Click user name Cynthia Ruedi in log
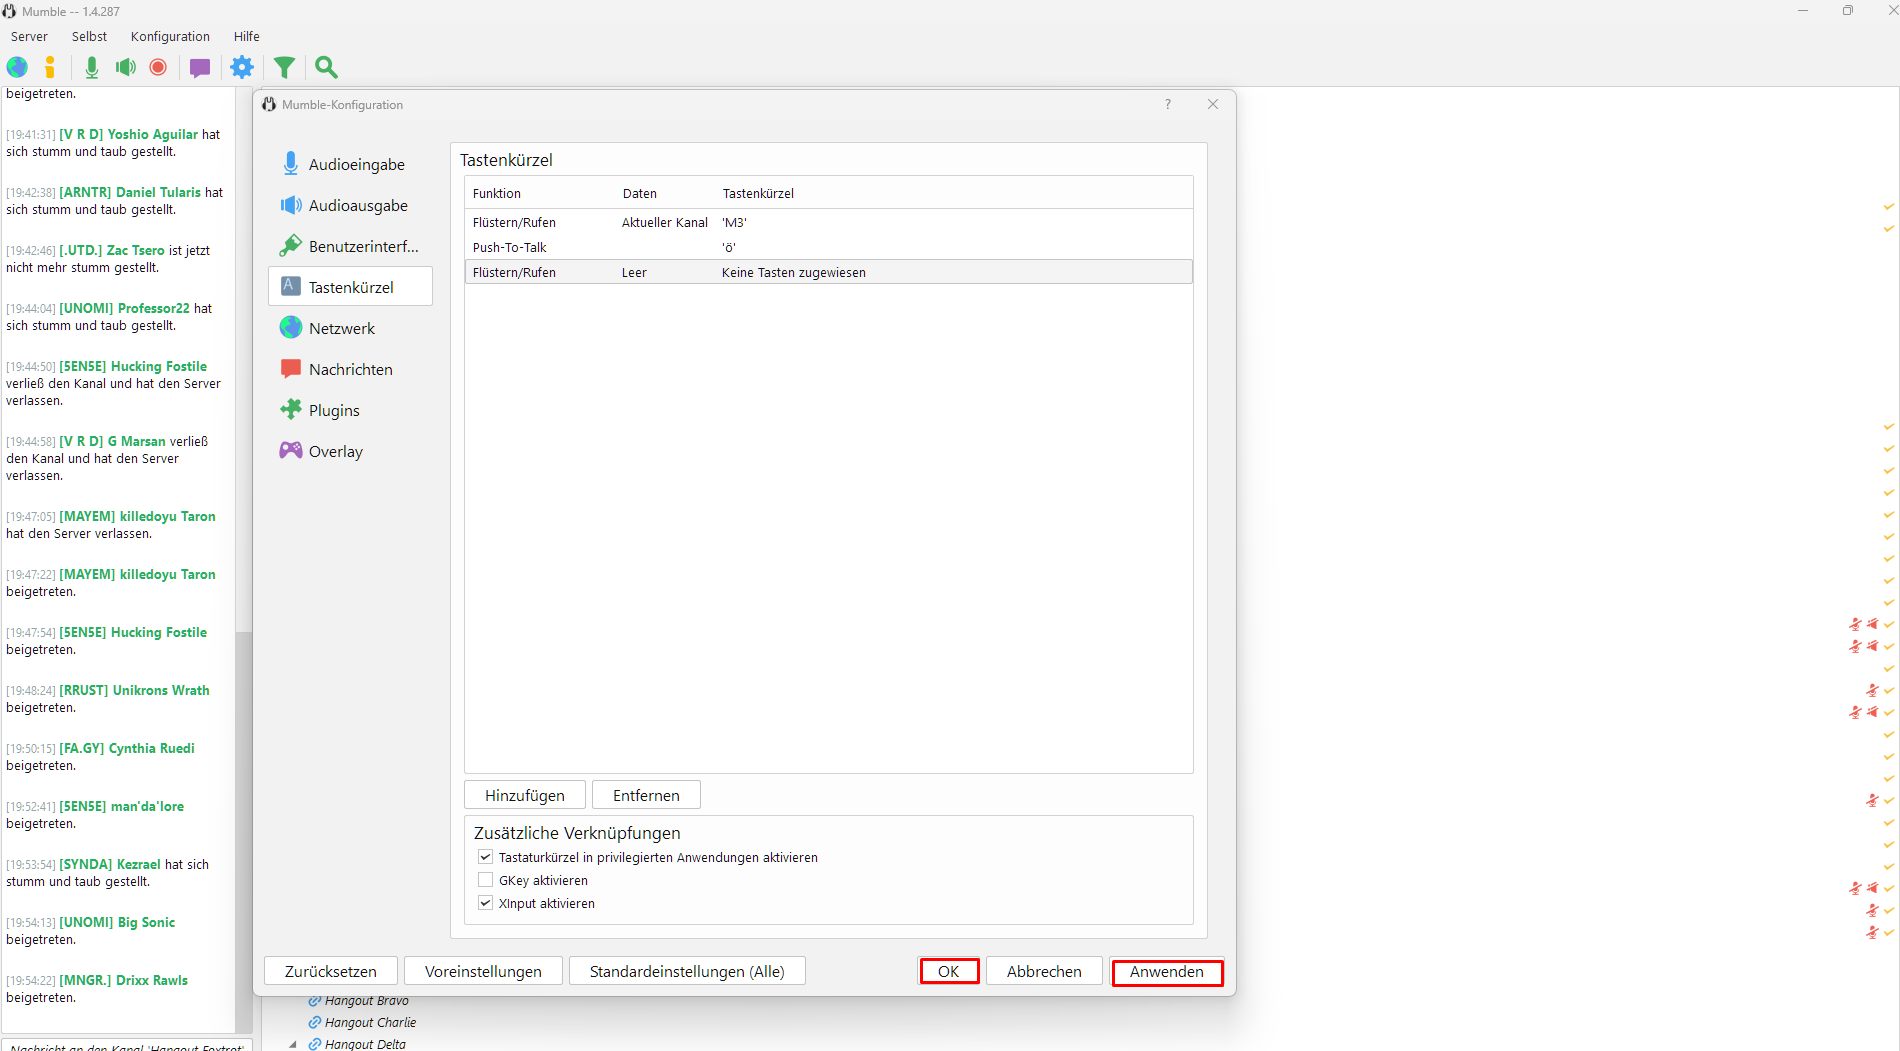This screenshot has height=1051, width=1900. coord(152,748)
